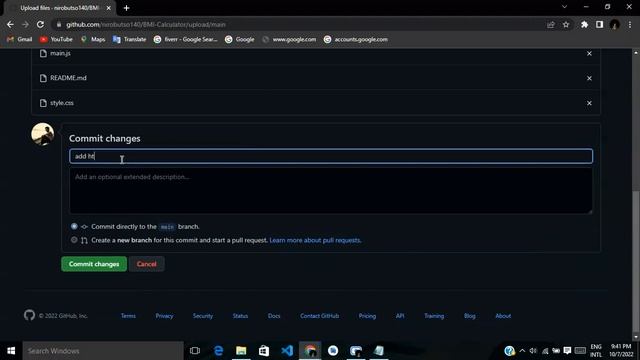
Task: Remove README.md from the upload list
Action: click(x=589, y=78)
